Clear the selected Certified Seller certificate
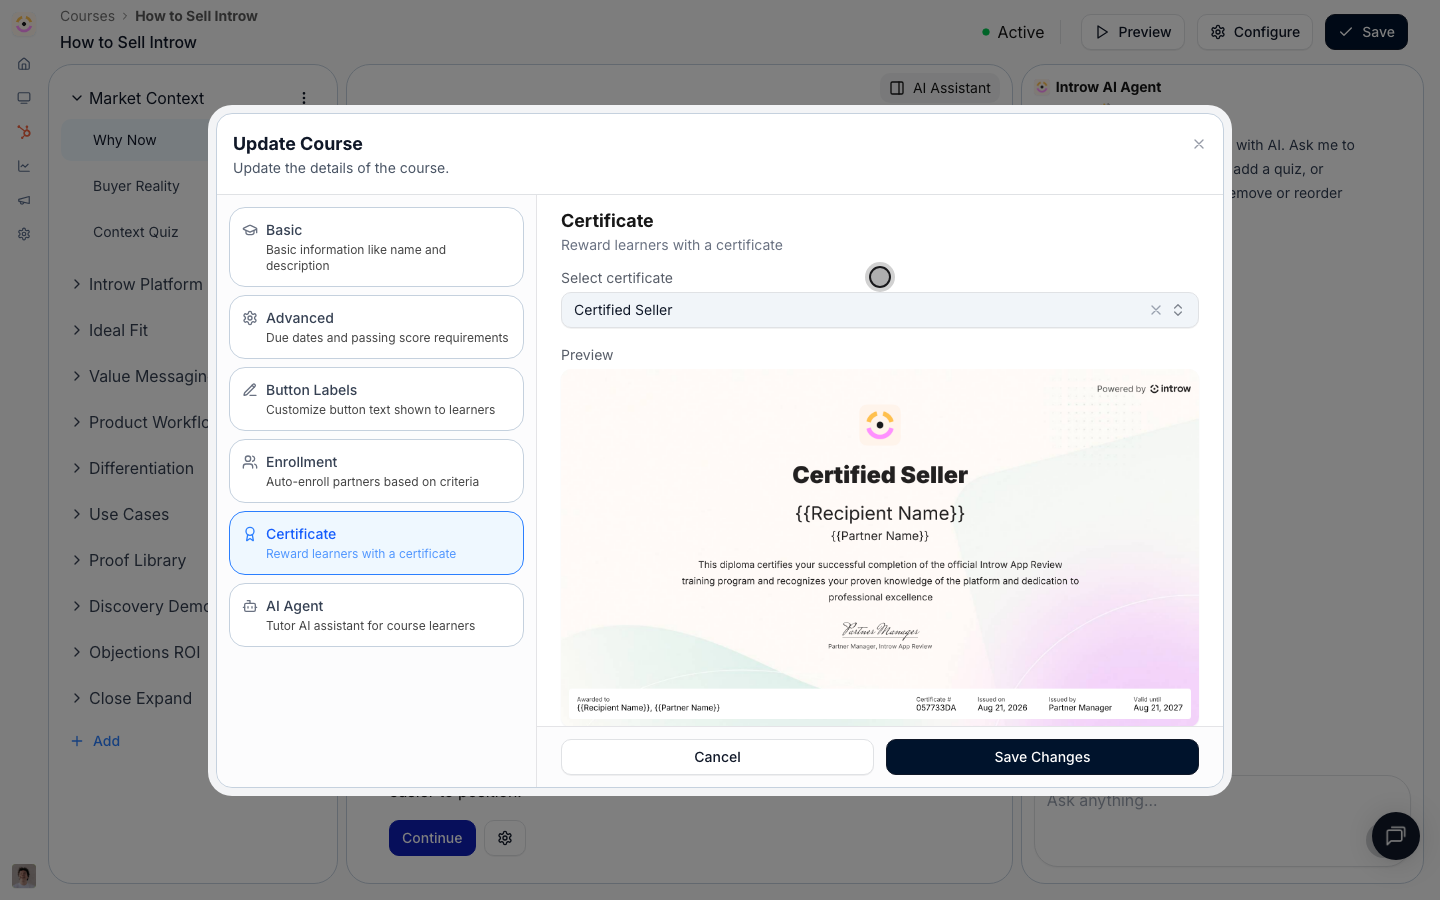Viewport: 1440px width, 900px height. (x=1155, y=310)
